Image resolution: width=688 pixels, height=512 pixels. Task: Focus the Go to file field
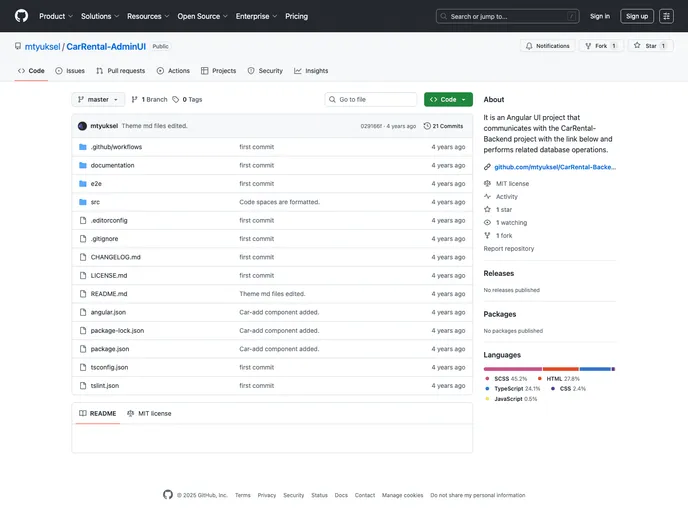pyautogui.click(x=371, y=100)
